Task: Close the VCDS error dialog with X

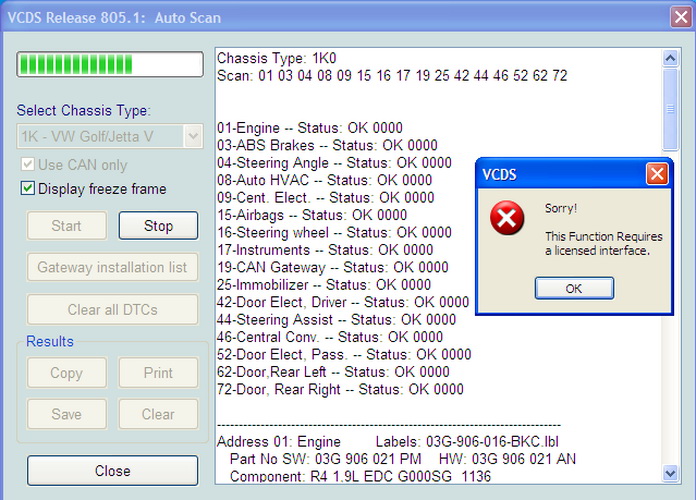Action: 657,174
